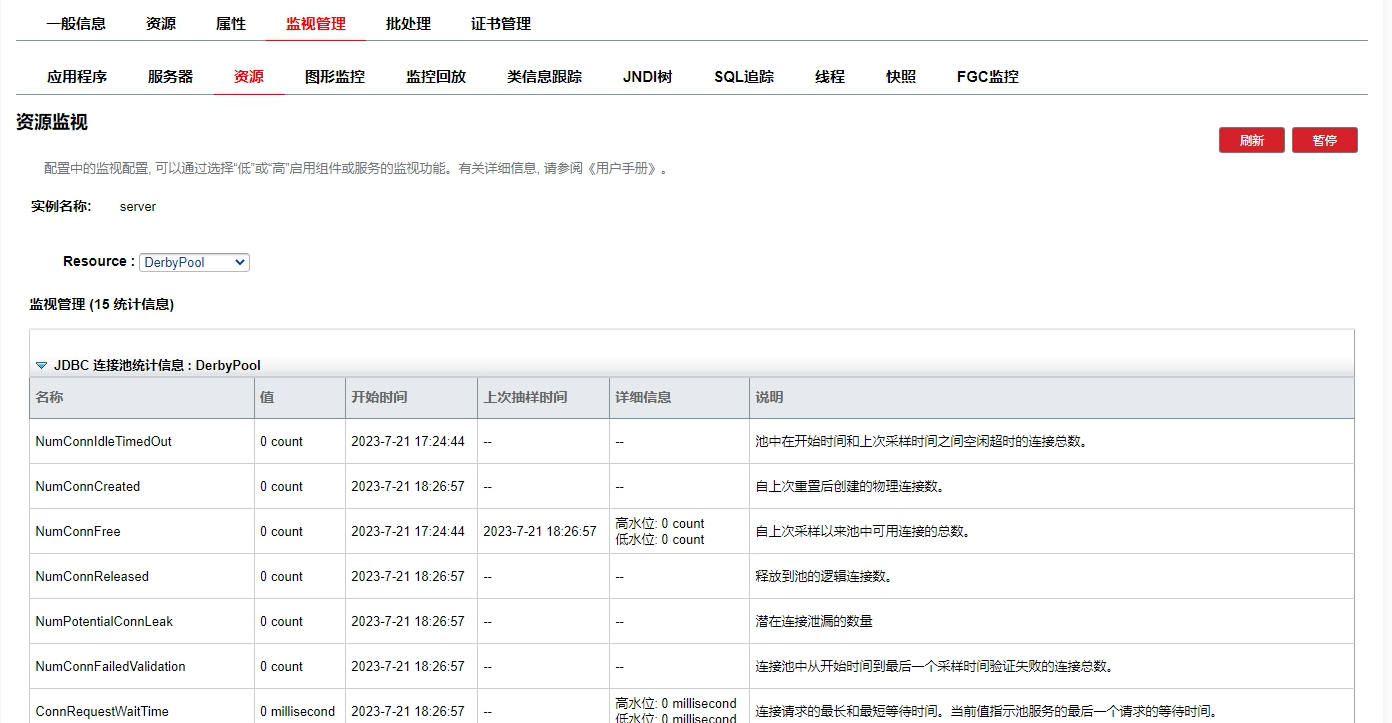Open the 证书管理 tab
The width and height of the screenshot is (1392, 723).
coord(501,24)
